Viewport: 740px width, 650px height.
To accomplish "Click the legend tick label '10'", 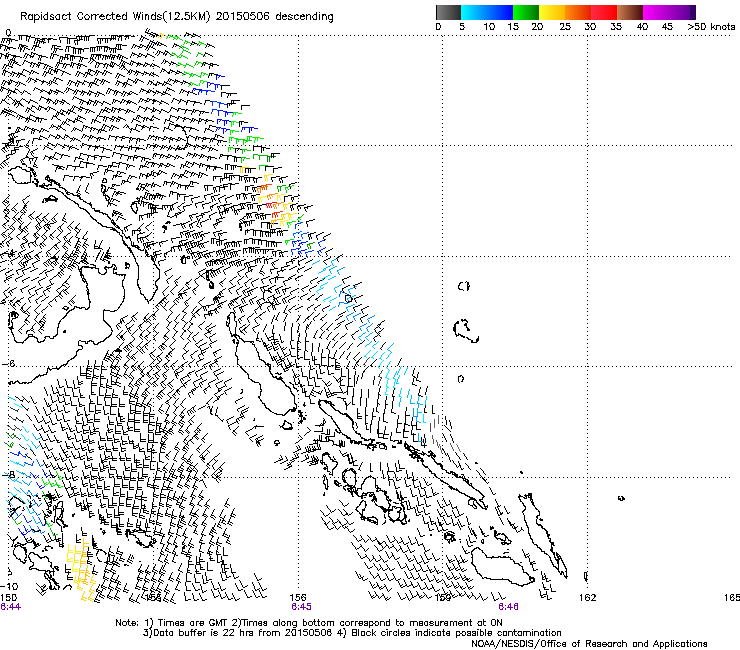I will (489, 27).
